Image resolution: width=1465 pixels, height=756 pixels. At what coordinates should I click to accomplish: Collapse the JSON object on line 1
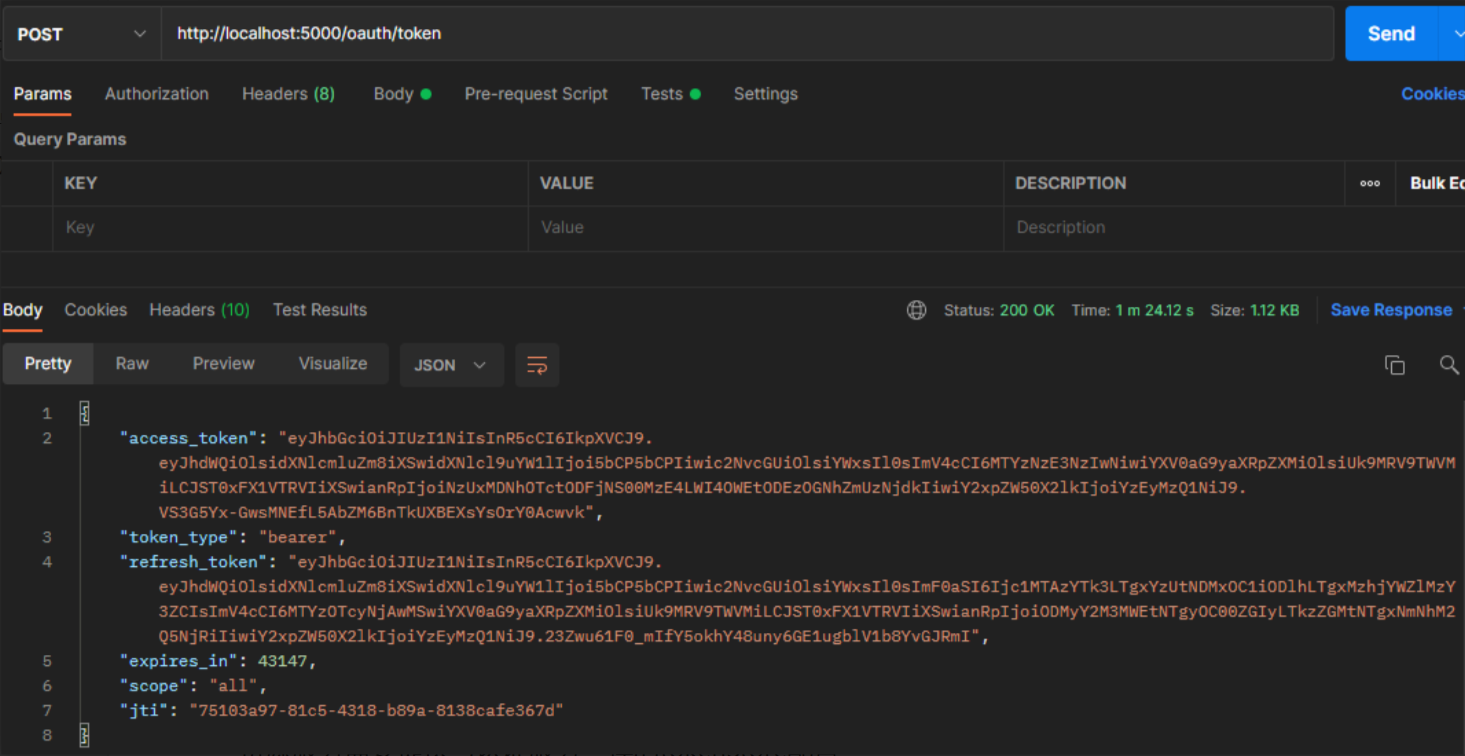coord(85,413)
